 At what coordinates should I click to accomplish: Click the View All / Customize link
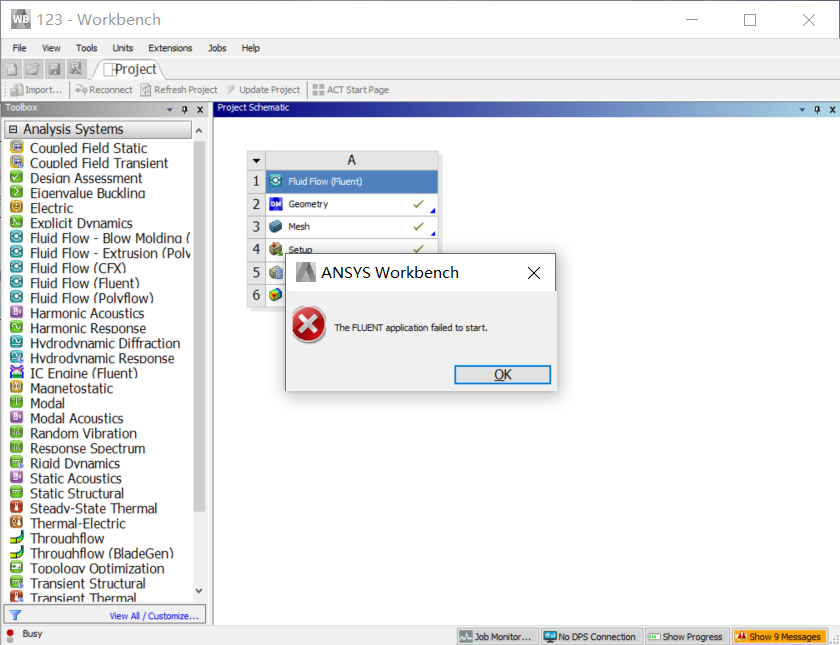[x=153, y=616]
